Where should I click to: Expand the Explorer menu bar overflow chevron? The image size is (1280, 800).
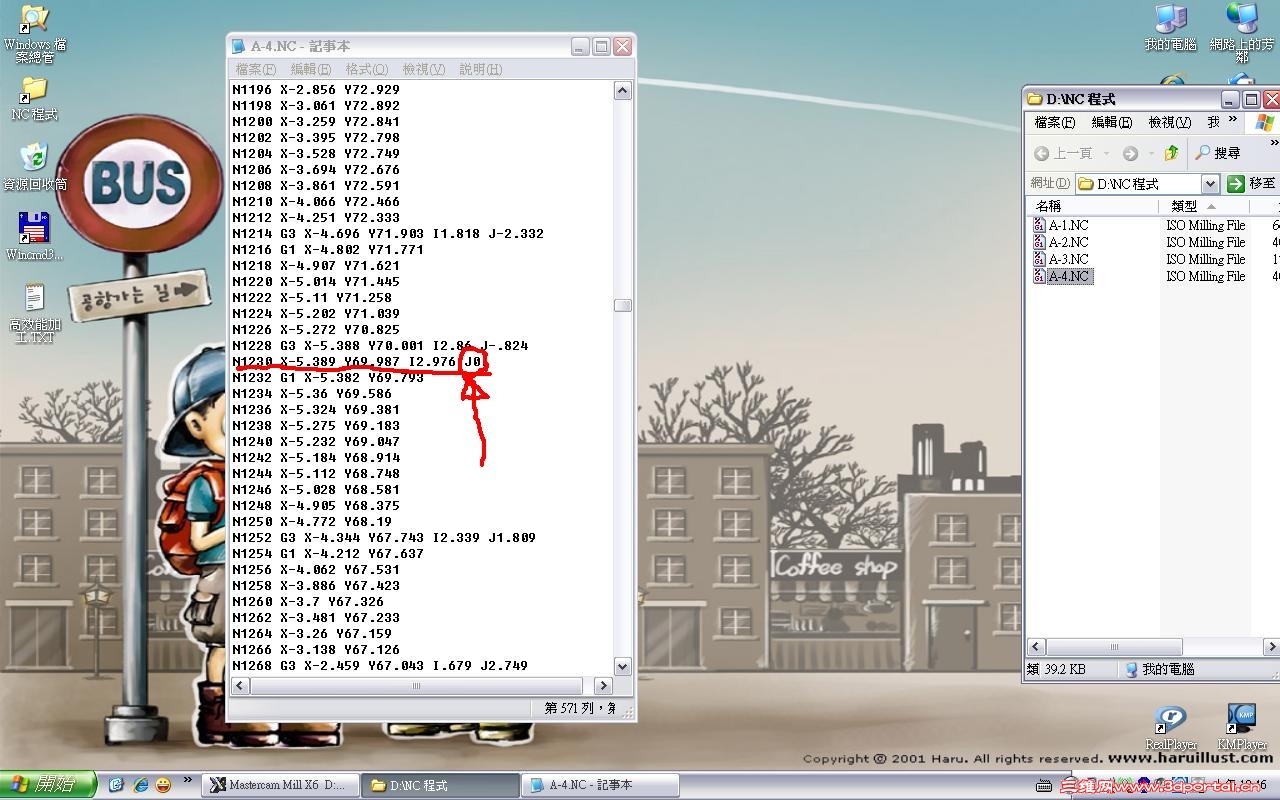point(1233,120)
